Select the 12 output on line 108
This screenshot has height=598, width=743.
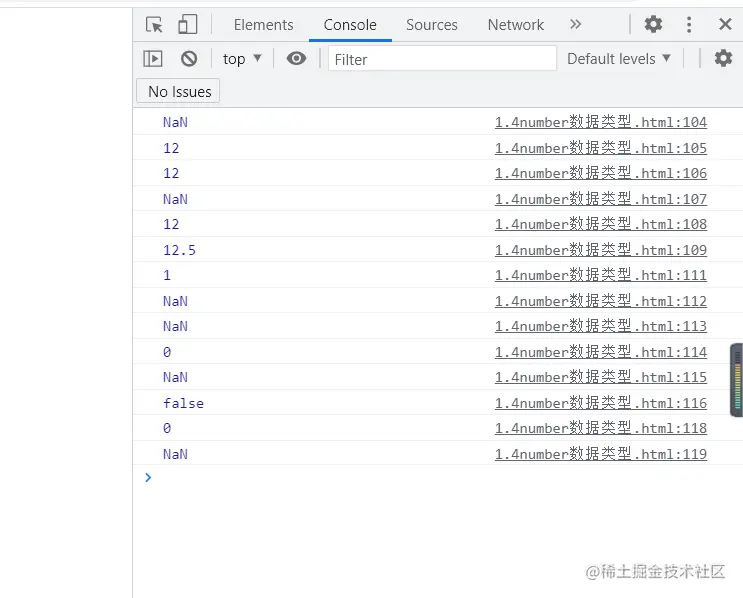coord(171,224)
